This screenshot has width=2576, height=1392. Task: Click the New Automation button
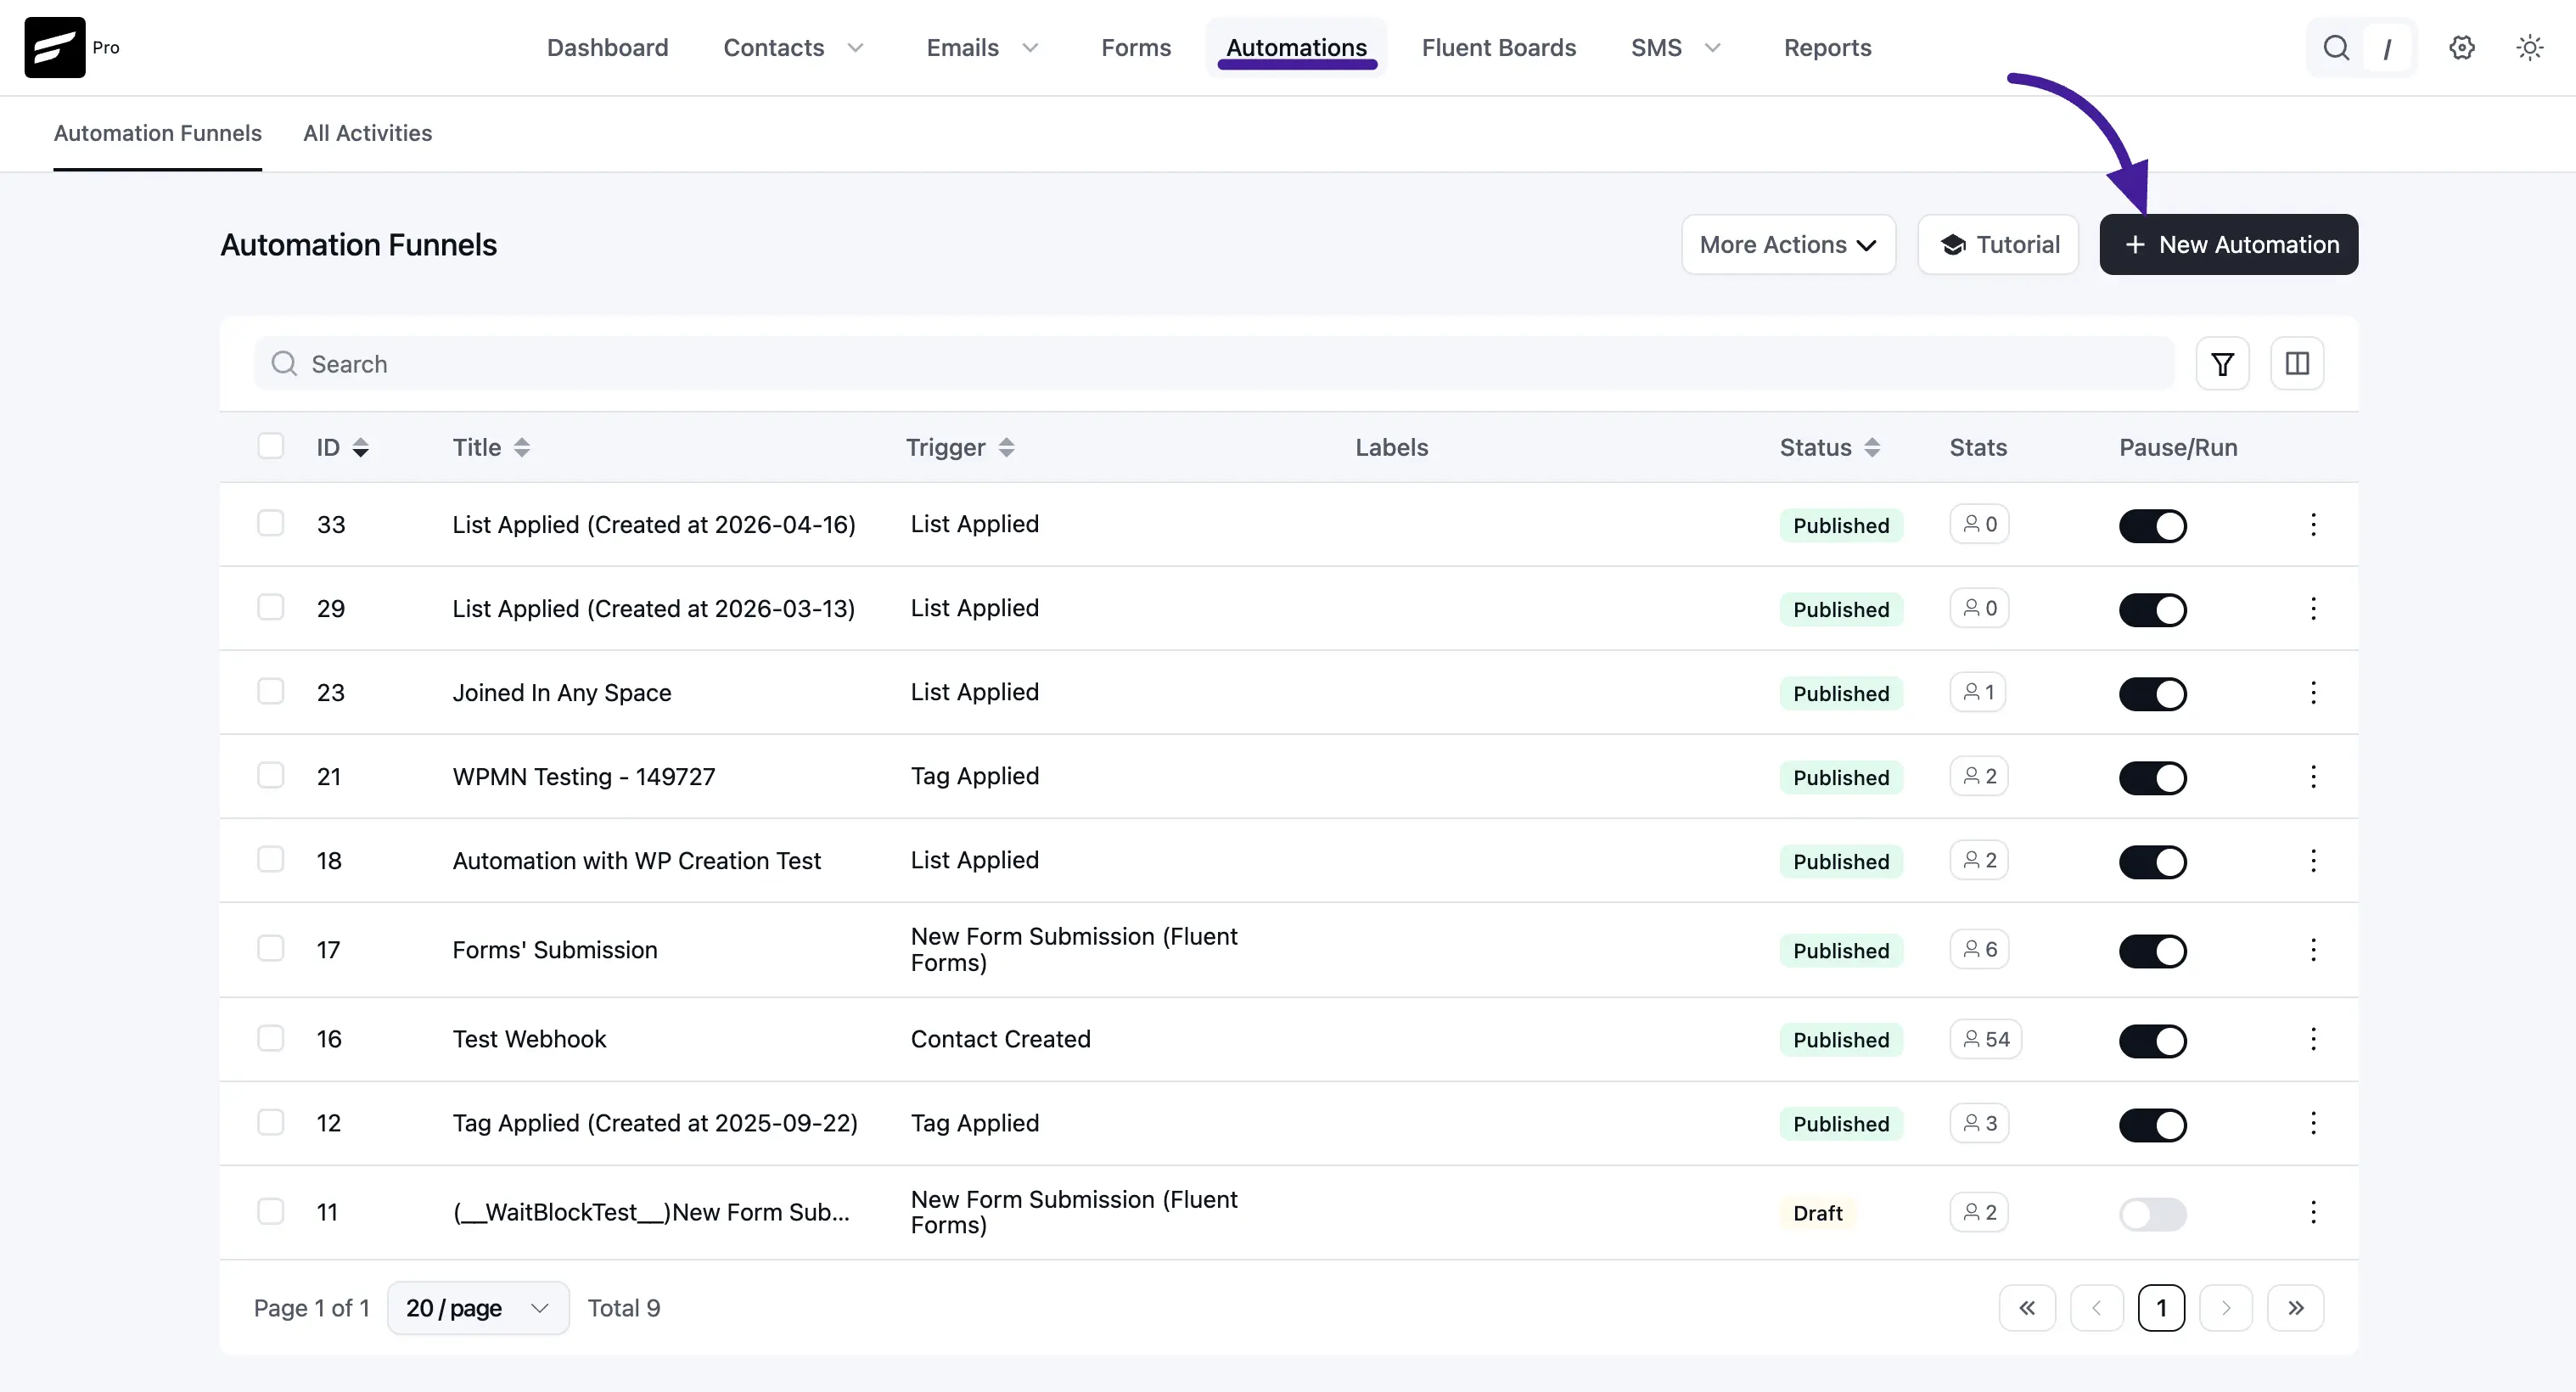tap(2228, 245)
